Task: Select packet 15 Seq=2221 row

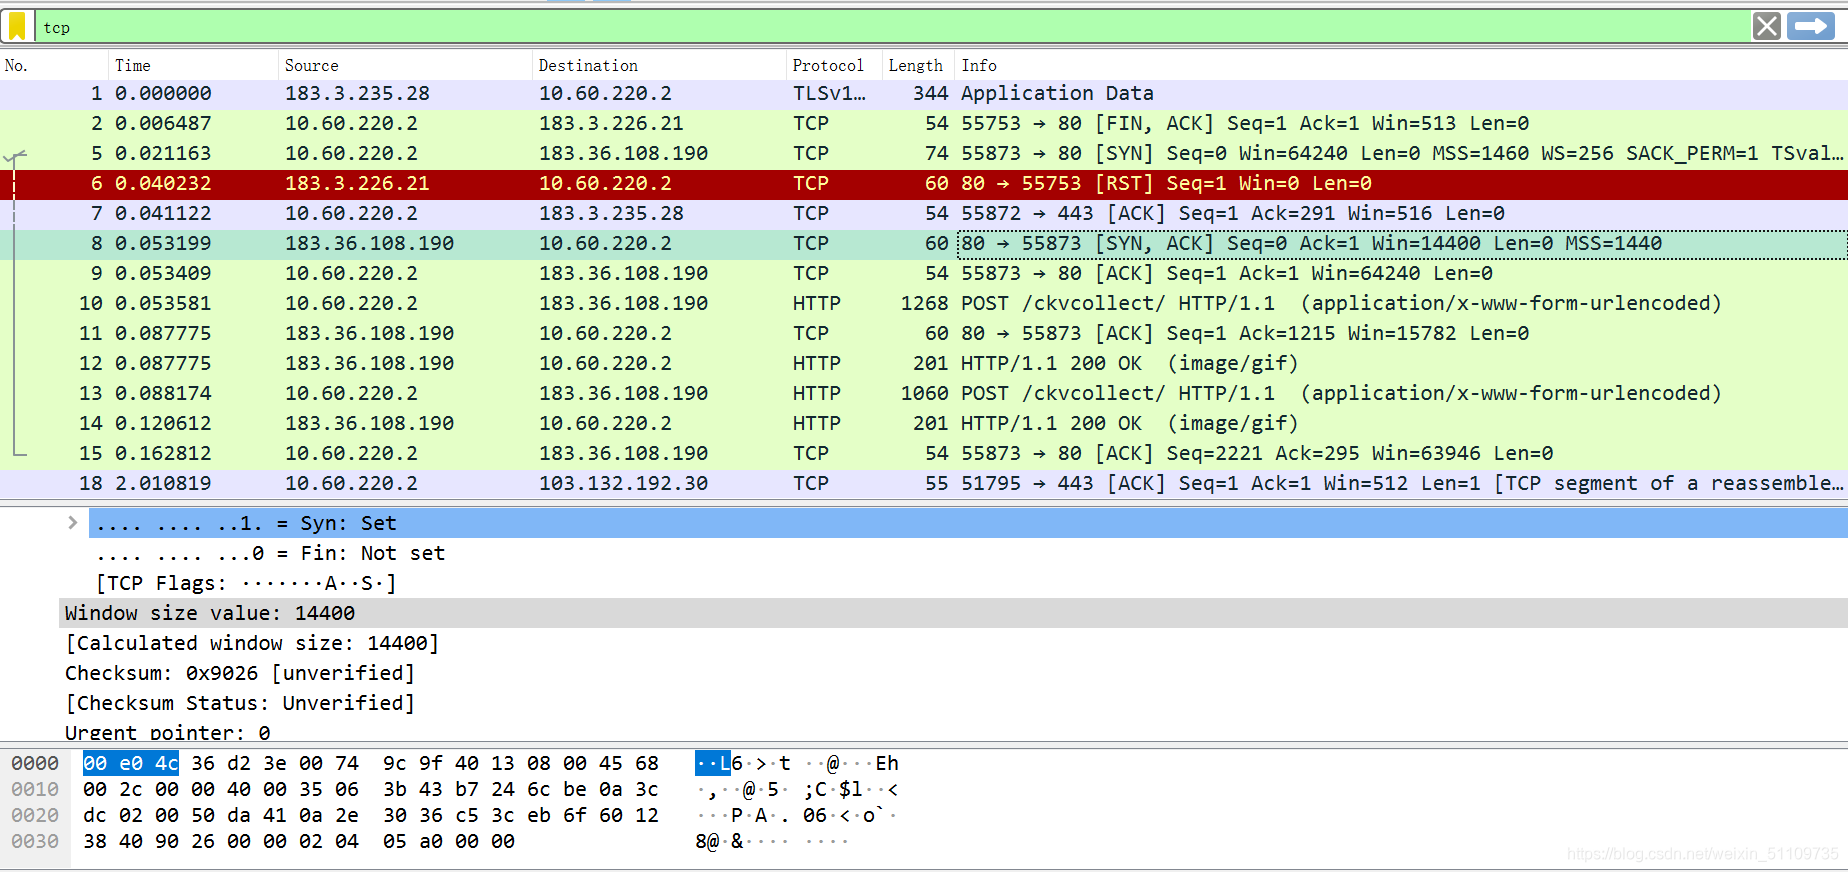Action: [924, 453]
